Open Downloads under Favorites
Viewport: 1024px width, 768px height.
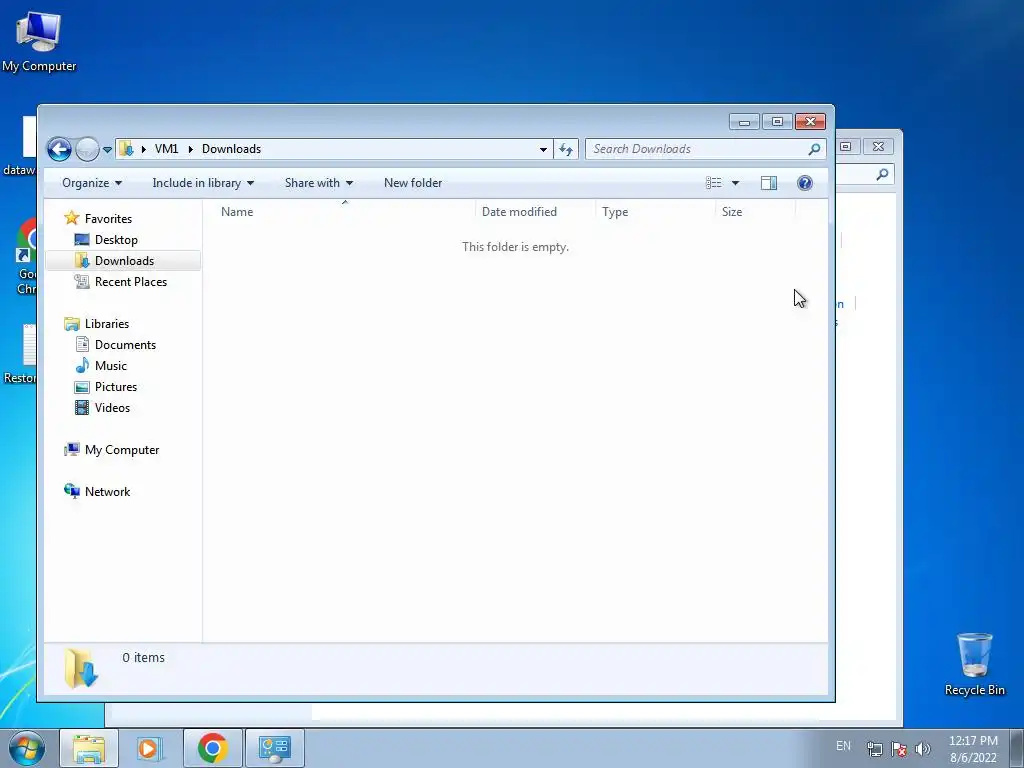(124, 261)
